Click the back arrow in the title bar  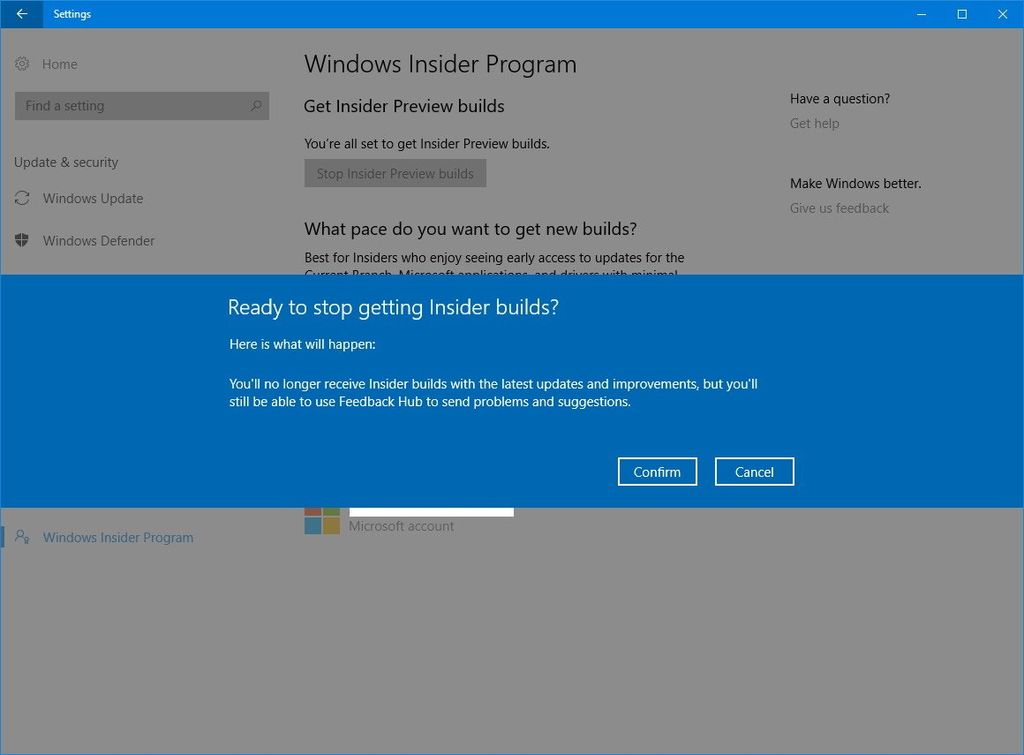point(20,14)
